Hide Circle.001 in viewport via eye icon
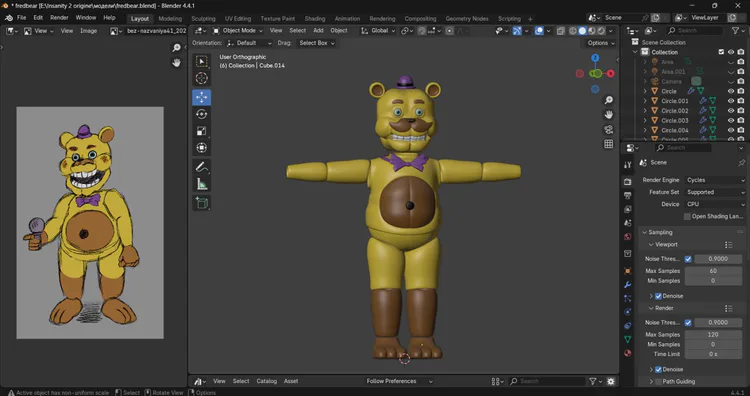Viewport: 750px width, 396px height. (731, 101)
